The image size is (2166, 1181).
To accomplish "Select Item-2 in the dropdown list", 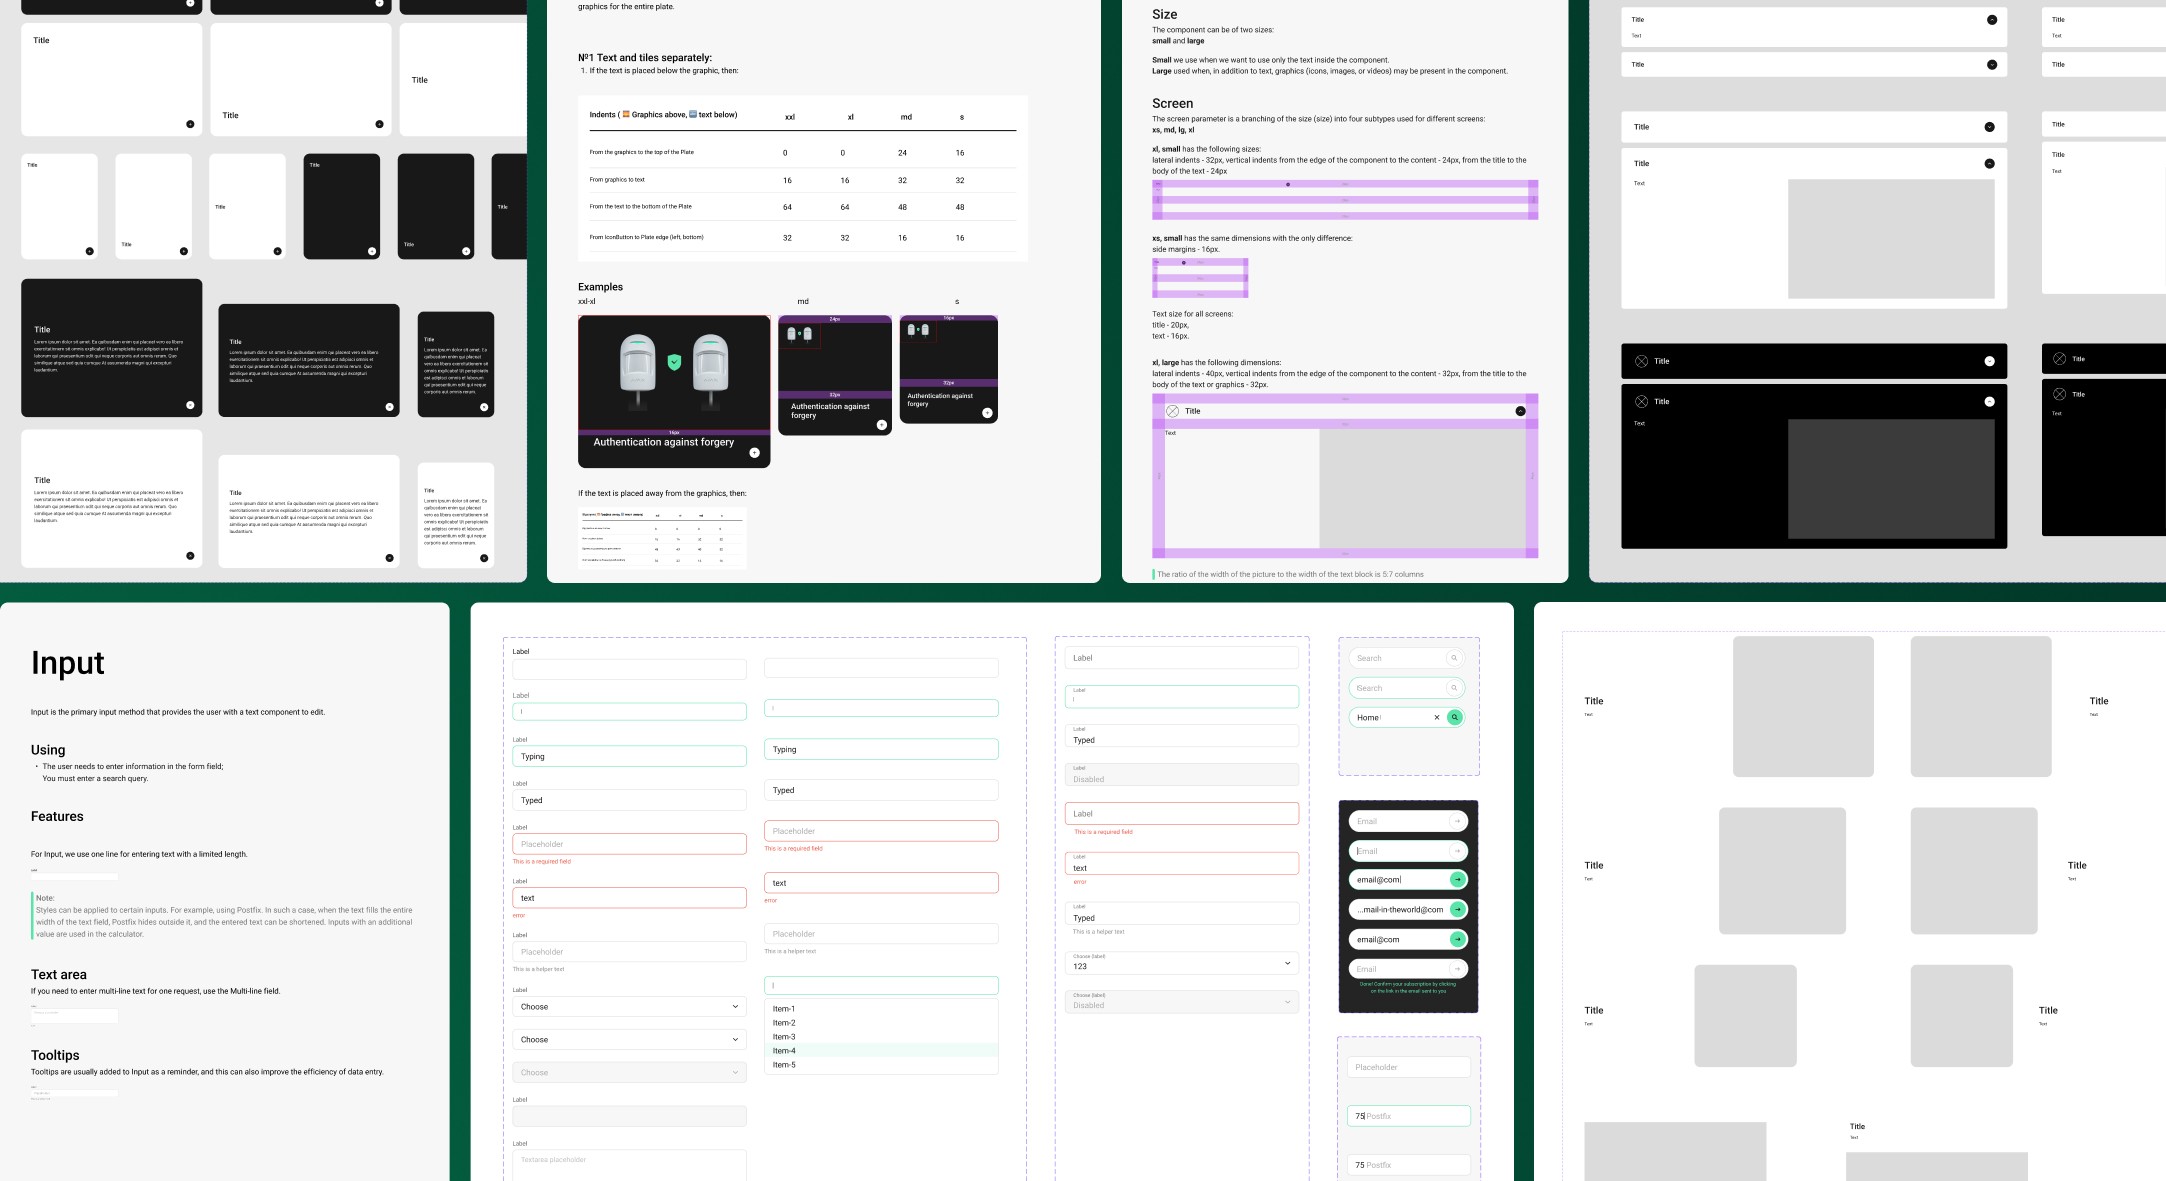I will click(x=784, y=1023).
